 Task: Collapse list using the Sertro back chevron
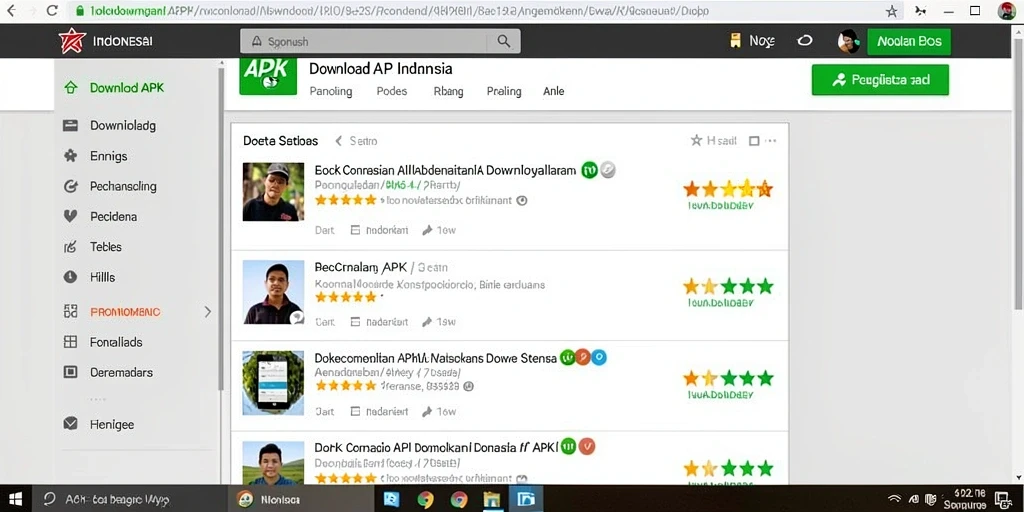338,140
